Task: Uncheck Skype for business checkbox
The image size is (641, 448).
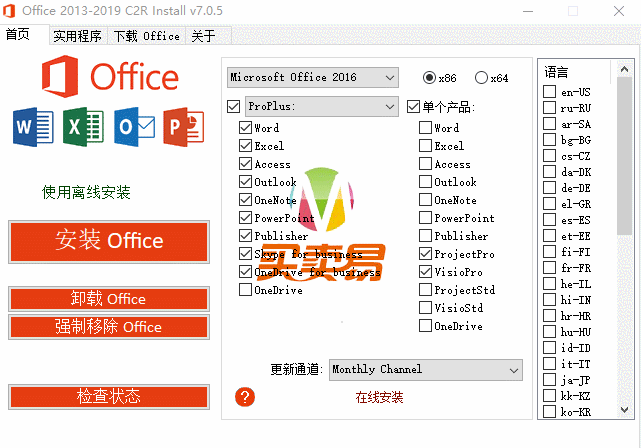Action: (245, 253)
